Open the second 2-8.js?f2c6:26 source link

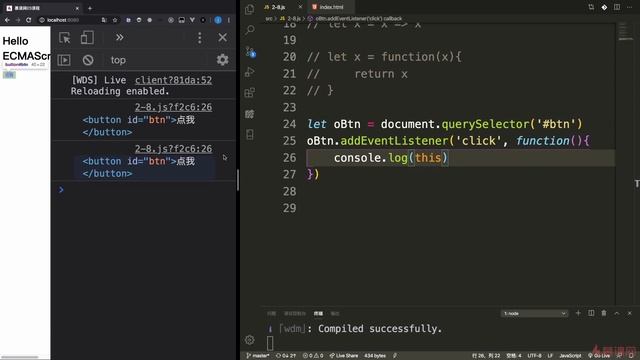click(x=173, y=149)
